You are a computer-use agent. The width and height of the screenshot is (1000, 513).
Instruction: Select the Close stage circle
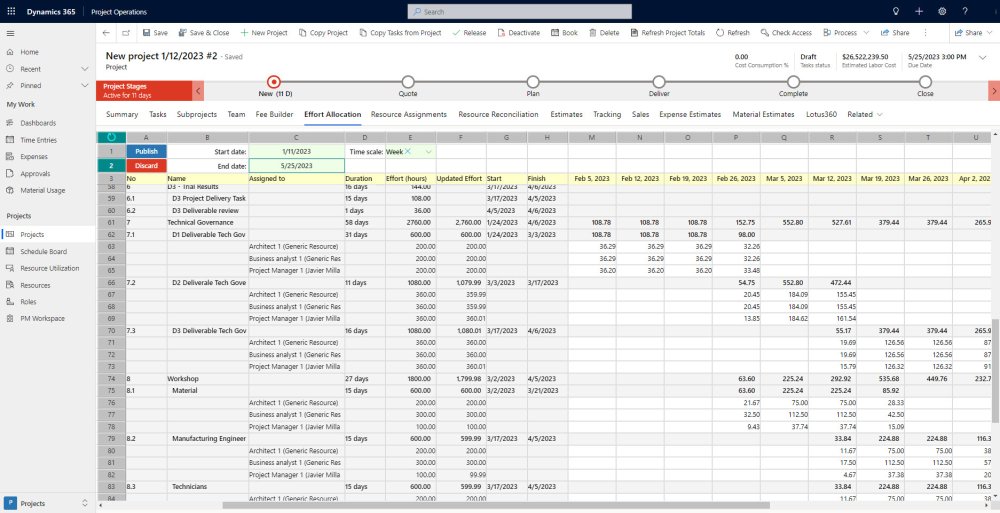pos(925,82)
